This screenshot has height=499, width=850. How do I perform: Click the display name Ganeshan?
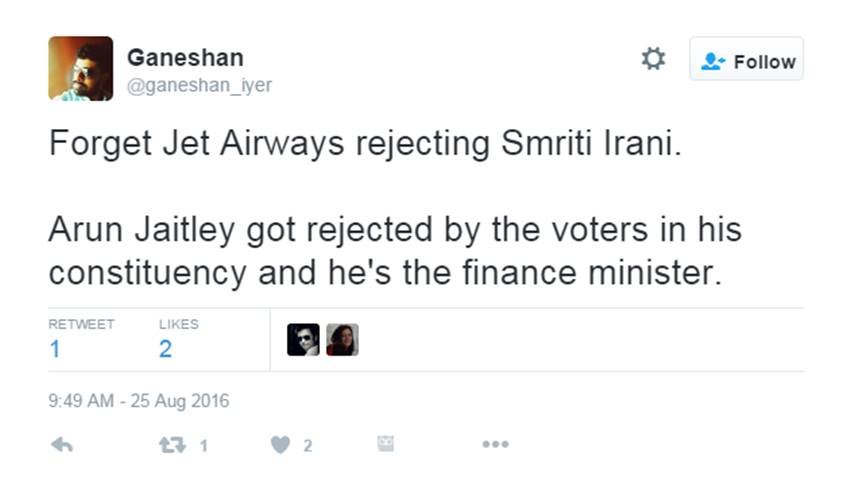coord(185,57)
